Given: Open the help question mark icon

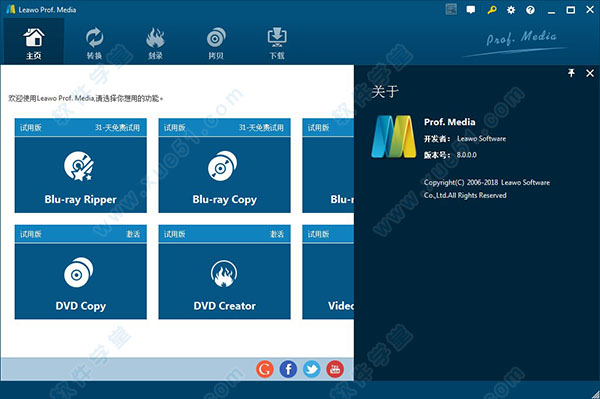Looking at the screenshot, I should coord(530,10).
